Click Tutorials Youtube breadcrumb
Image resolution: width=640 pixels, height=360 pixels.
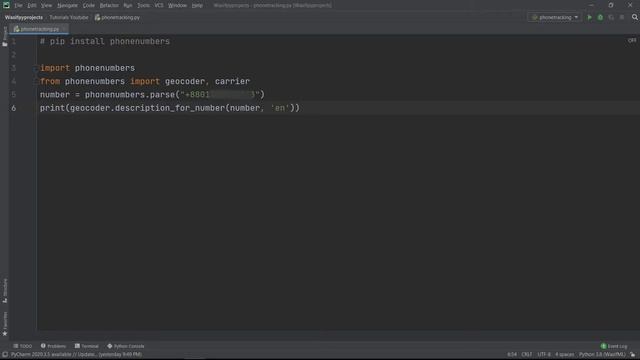[69, 18]
